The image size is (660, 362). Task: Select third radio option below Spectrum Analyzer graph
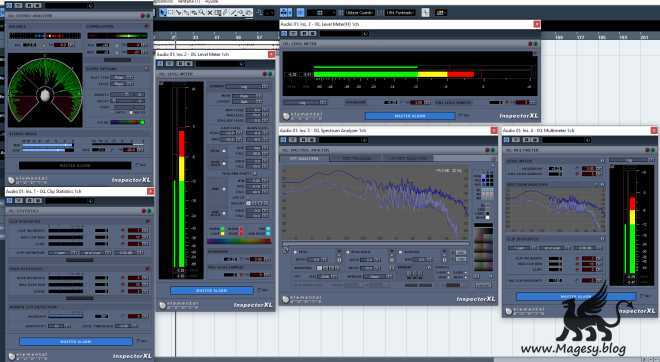(x=400, y=252)
